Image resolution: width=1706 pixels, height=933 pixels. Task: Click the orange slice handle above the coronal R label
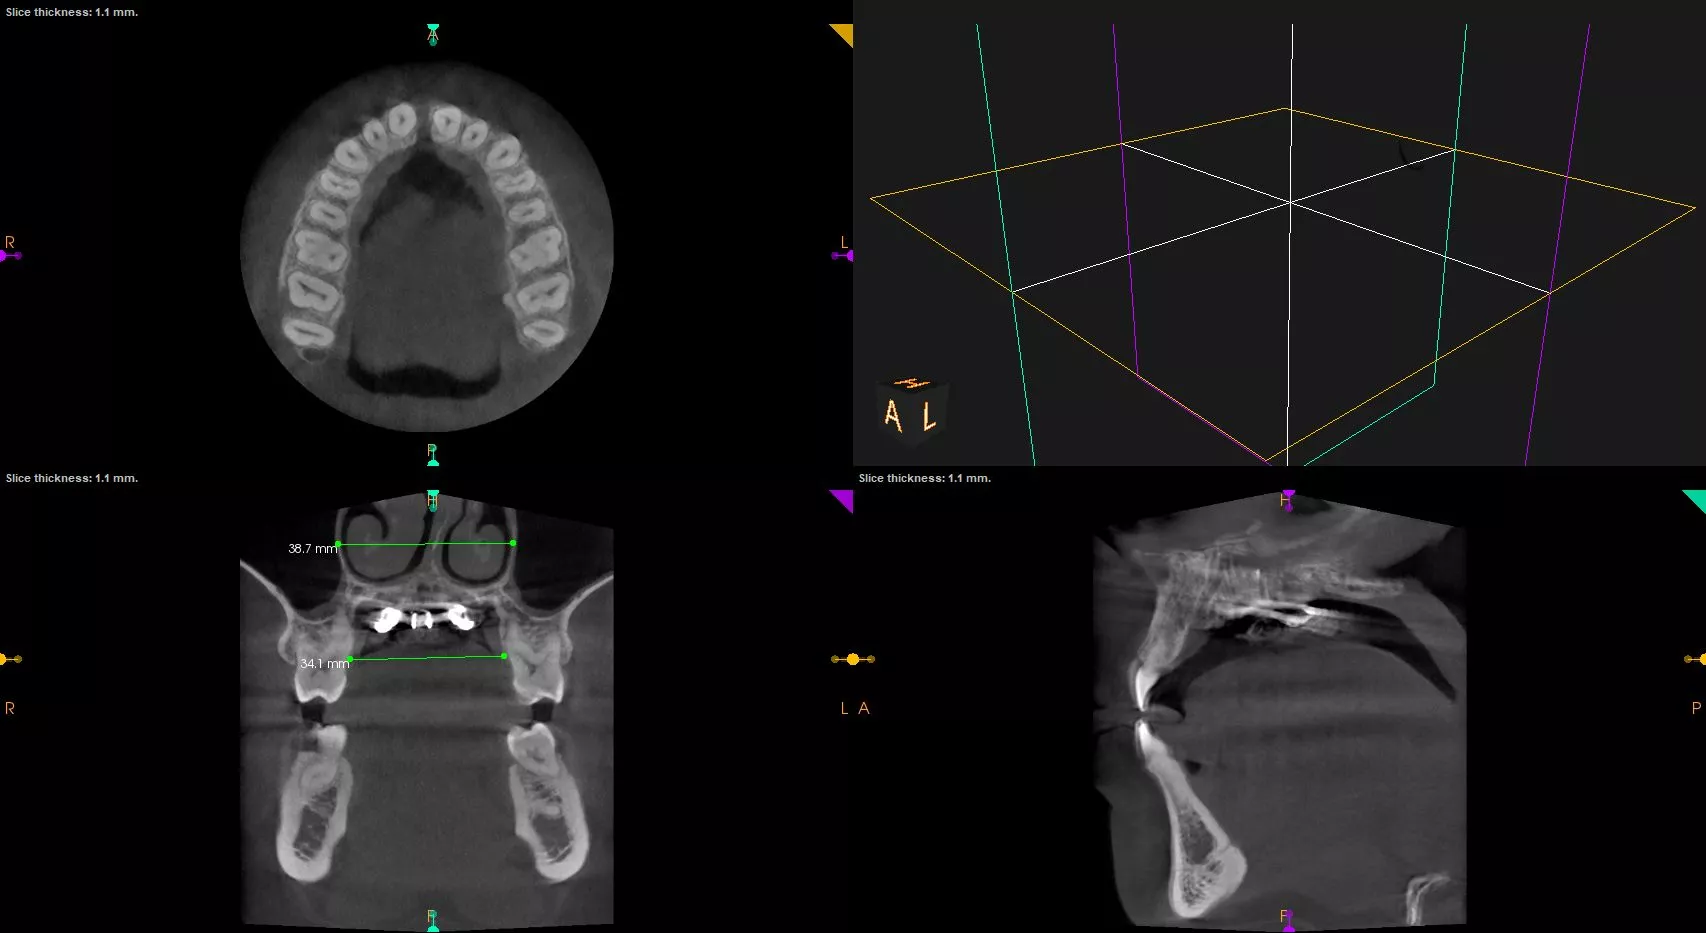click(x=10, y=659)
